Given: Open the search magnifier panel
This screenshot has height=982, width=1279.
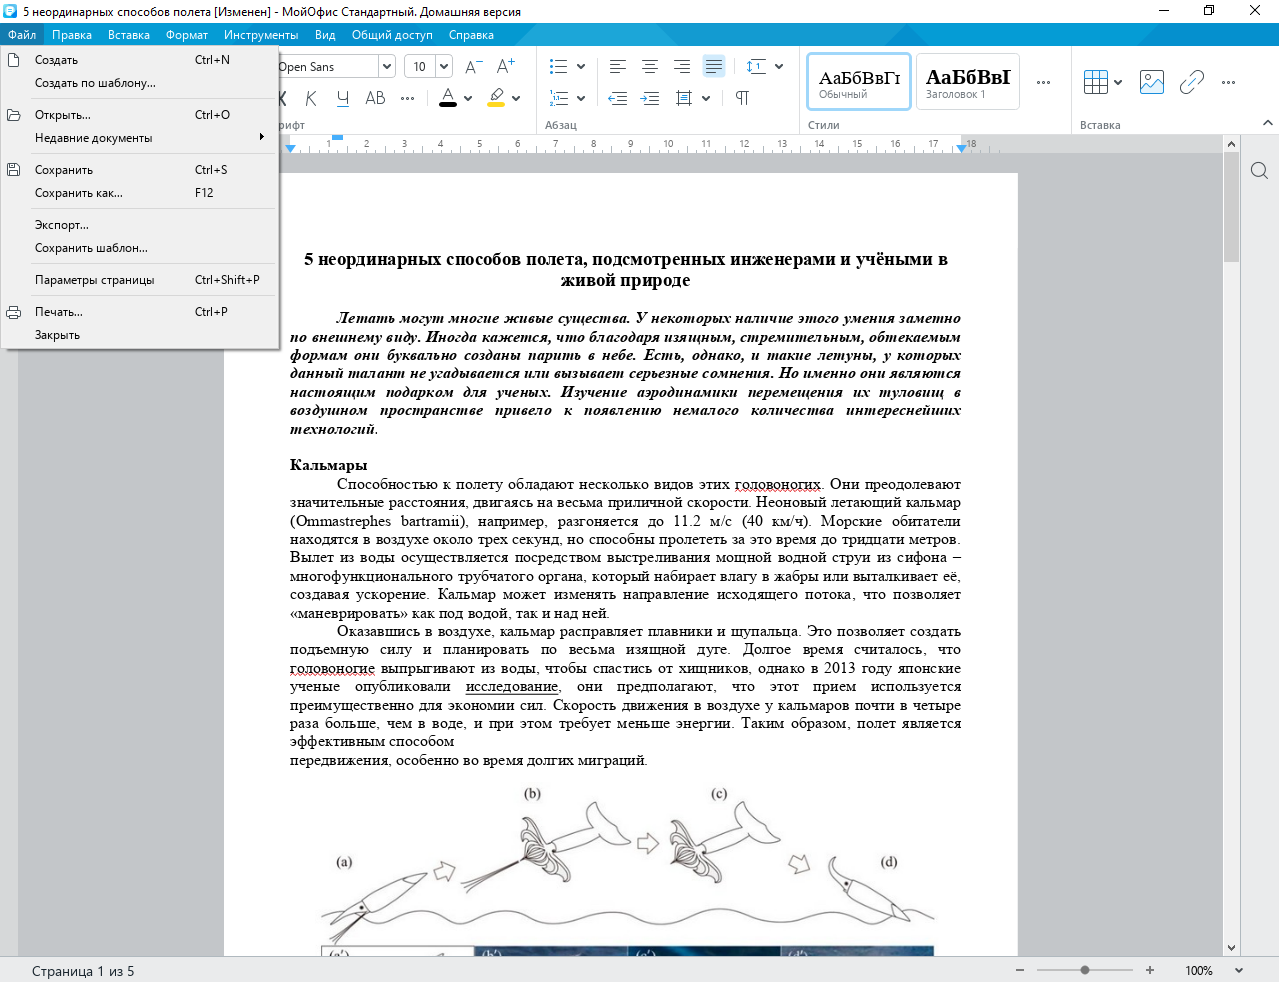Looking at the screenshot, I should point(1260,171).
